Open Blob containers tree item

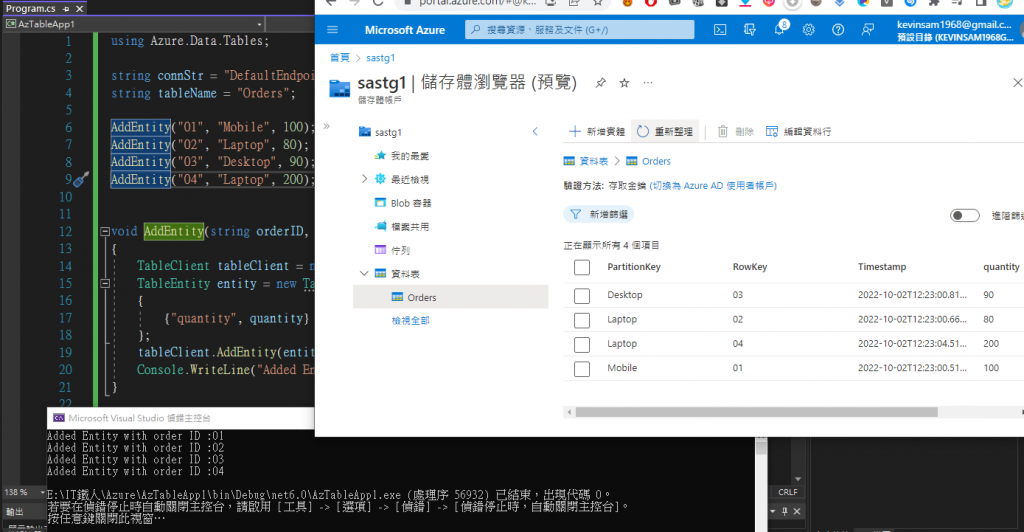click(403, 203)
